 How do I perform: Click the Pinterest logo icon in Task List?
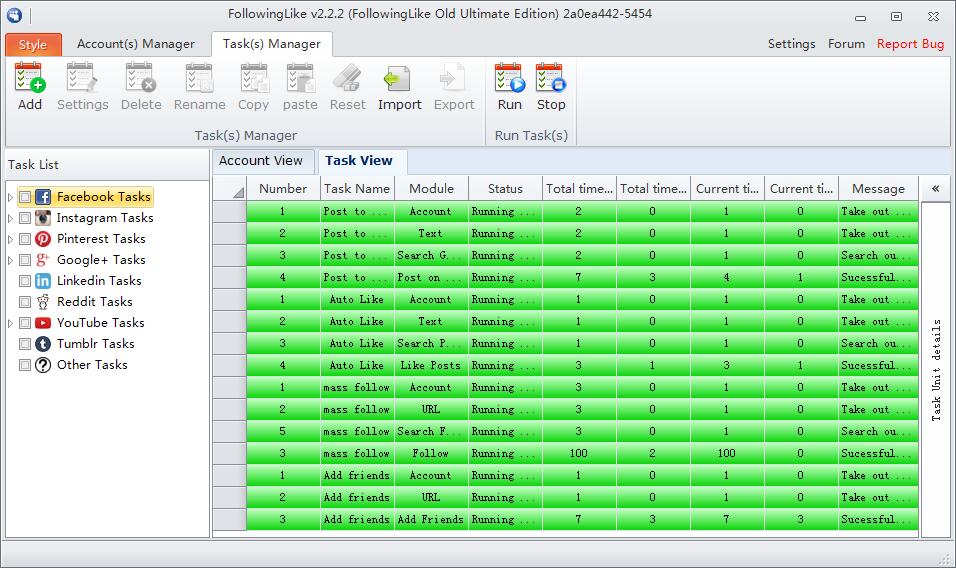(x=43, y=239)
